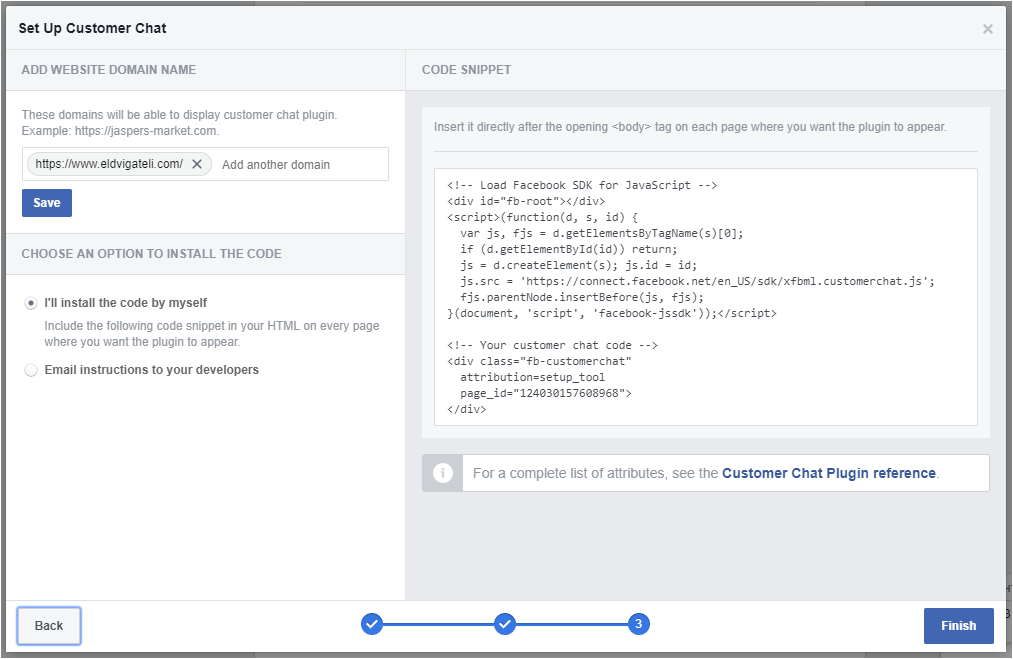
Task: Select "I'll install the code by myself"
Action: tap(30, 302)
